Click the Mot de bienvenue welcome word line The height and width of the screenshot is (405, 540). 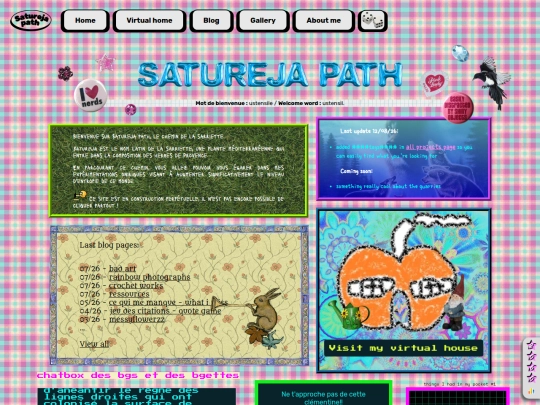pos(270,103)
